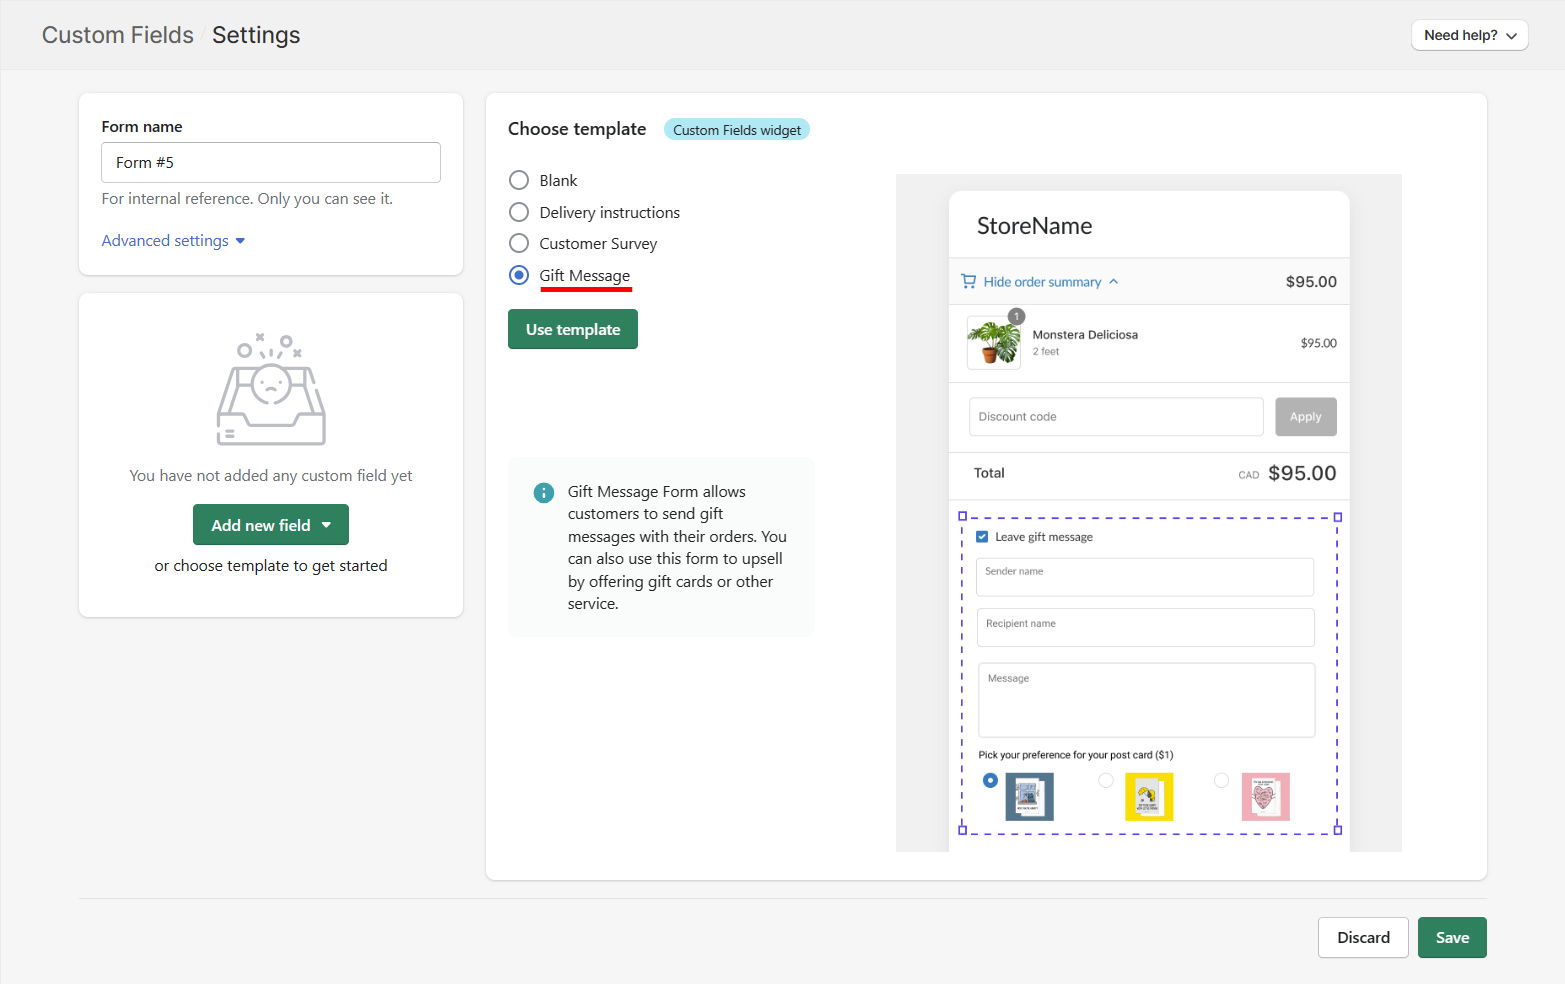1565x984 pixels.
Task: Select the first post card radio option
Action: [x=990, y=780]
